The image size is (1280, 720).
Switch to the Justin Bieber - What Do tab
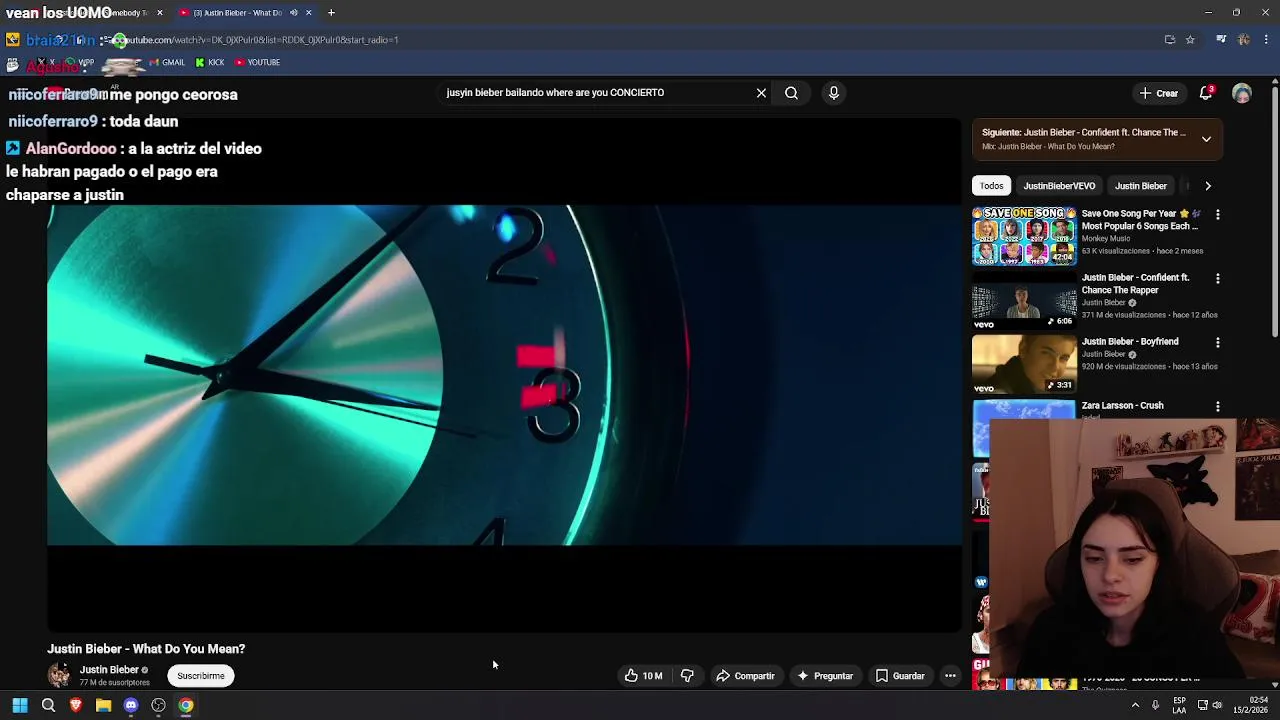237,13
